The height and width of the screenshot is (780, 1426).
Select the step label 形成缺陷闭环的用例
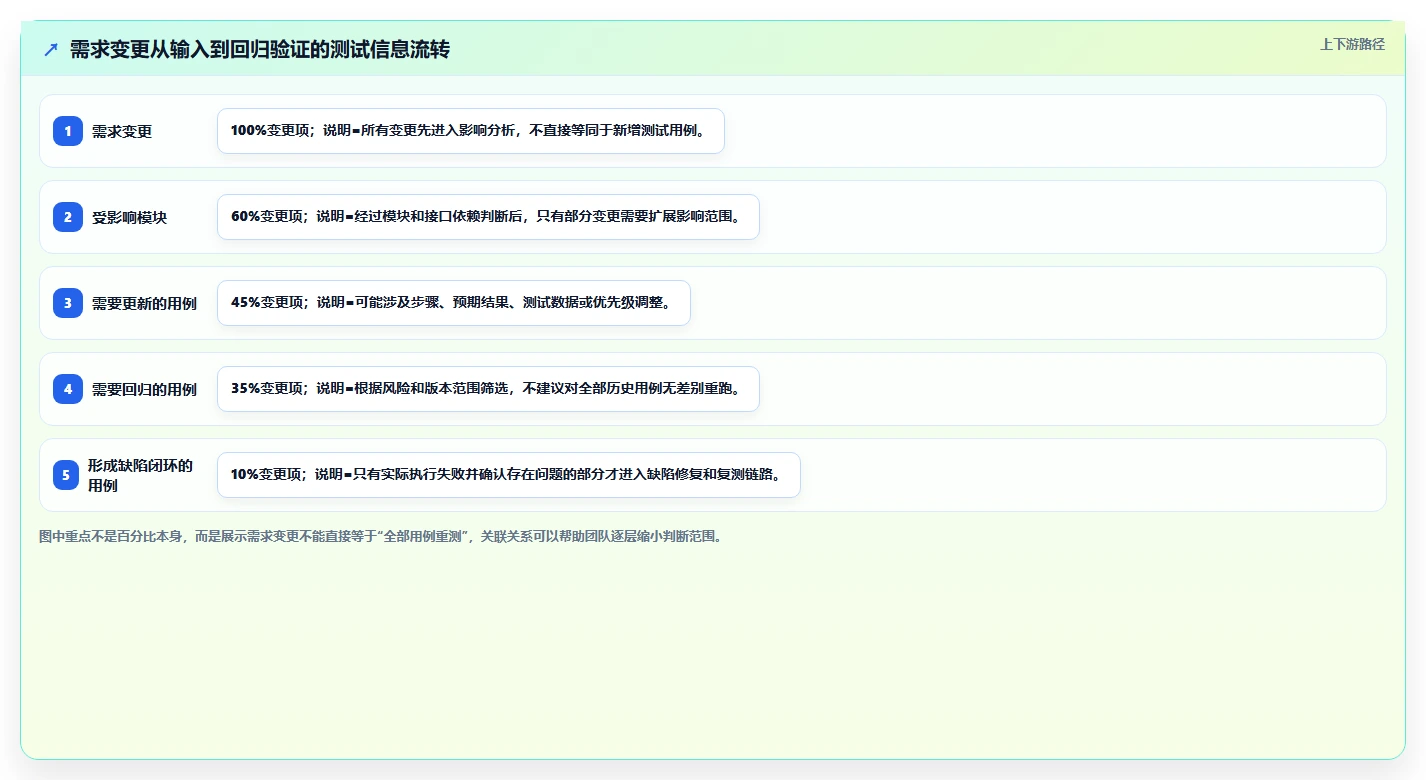pos(140,475)
